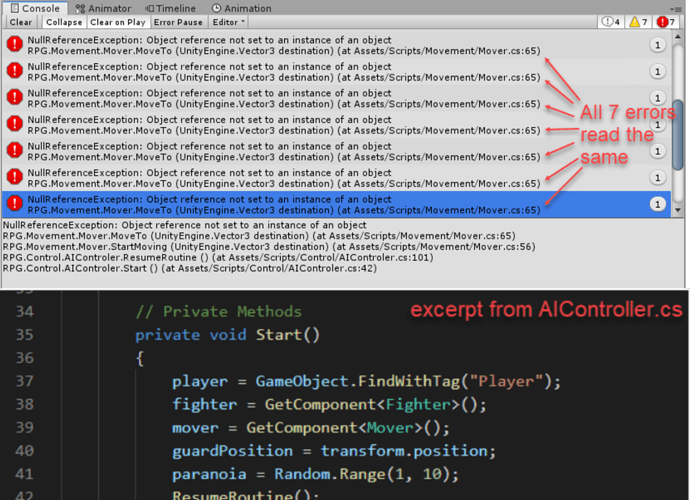Image resolution: width=690 pixels, height=500 pixels.
Task: Click the GameObject.FindWithTag("Player") code line
Action: tap(366, 381)
